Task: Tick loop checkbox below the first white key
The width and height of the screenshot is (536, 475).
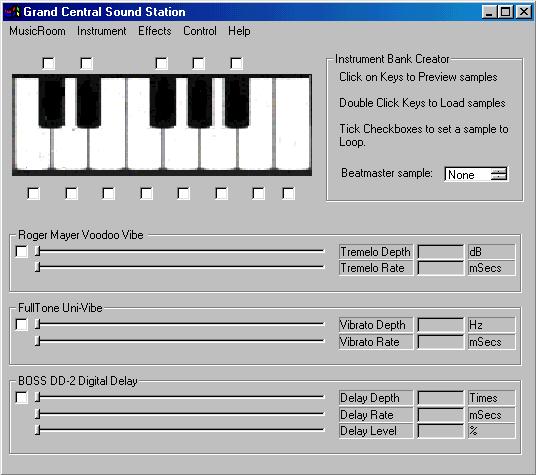Action: point(34,194)
